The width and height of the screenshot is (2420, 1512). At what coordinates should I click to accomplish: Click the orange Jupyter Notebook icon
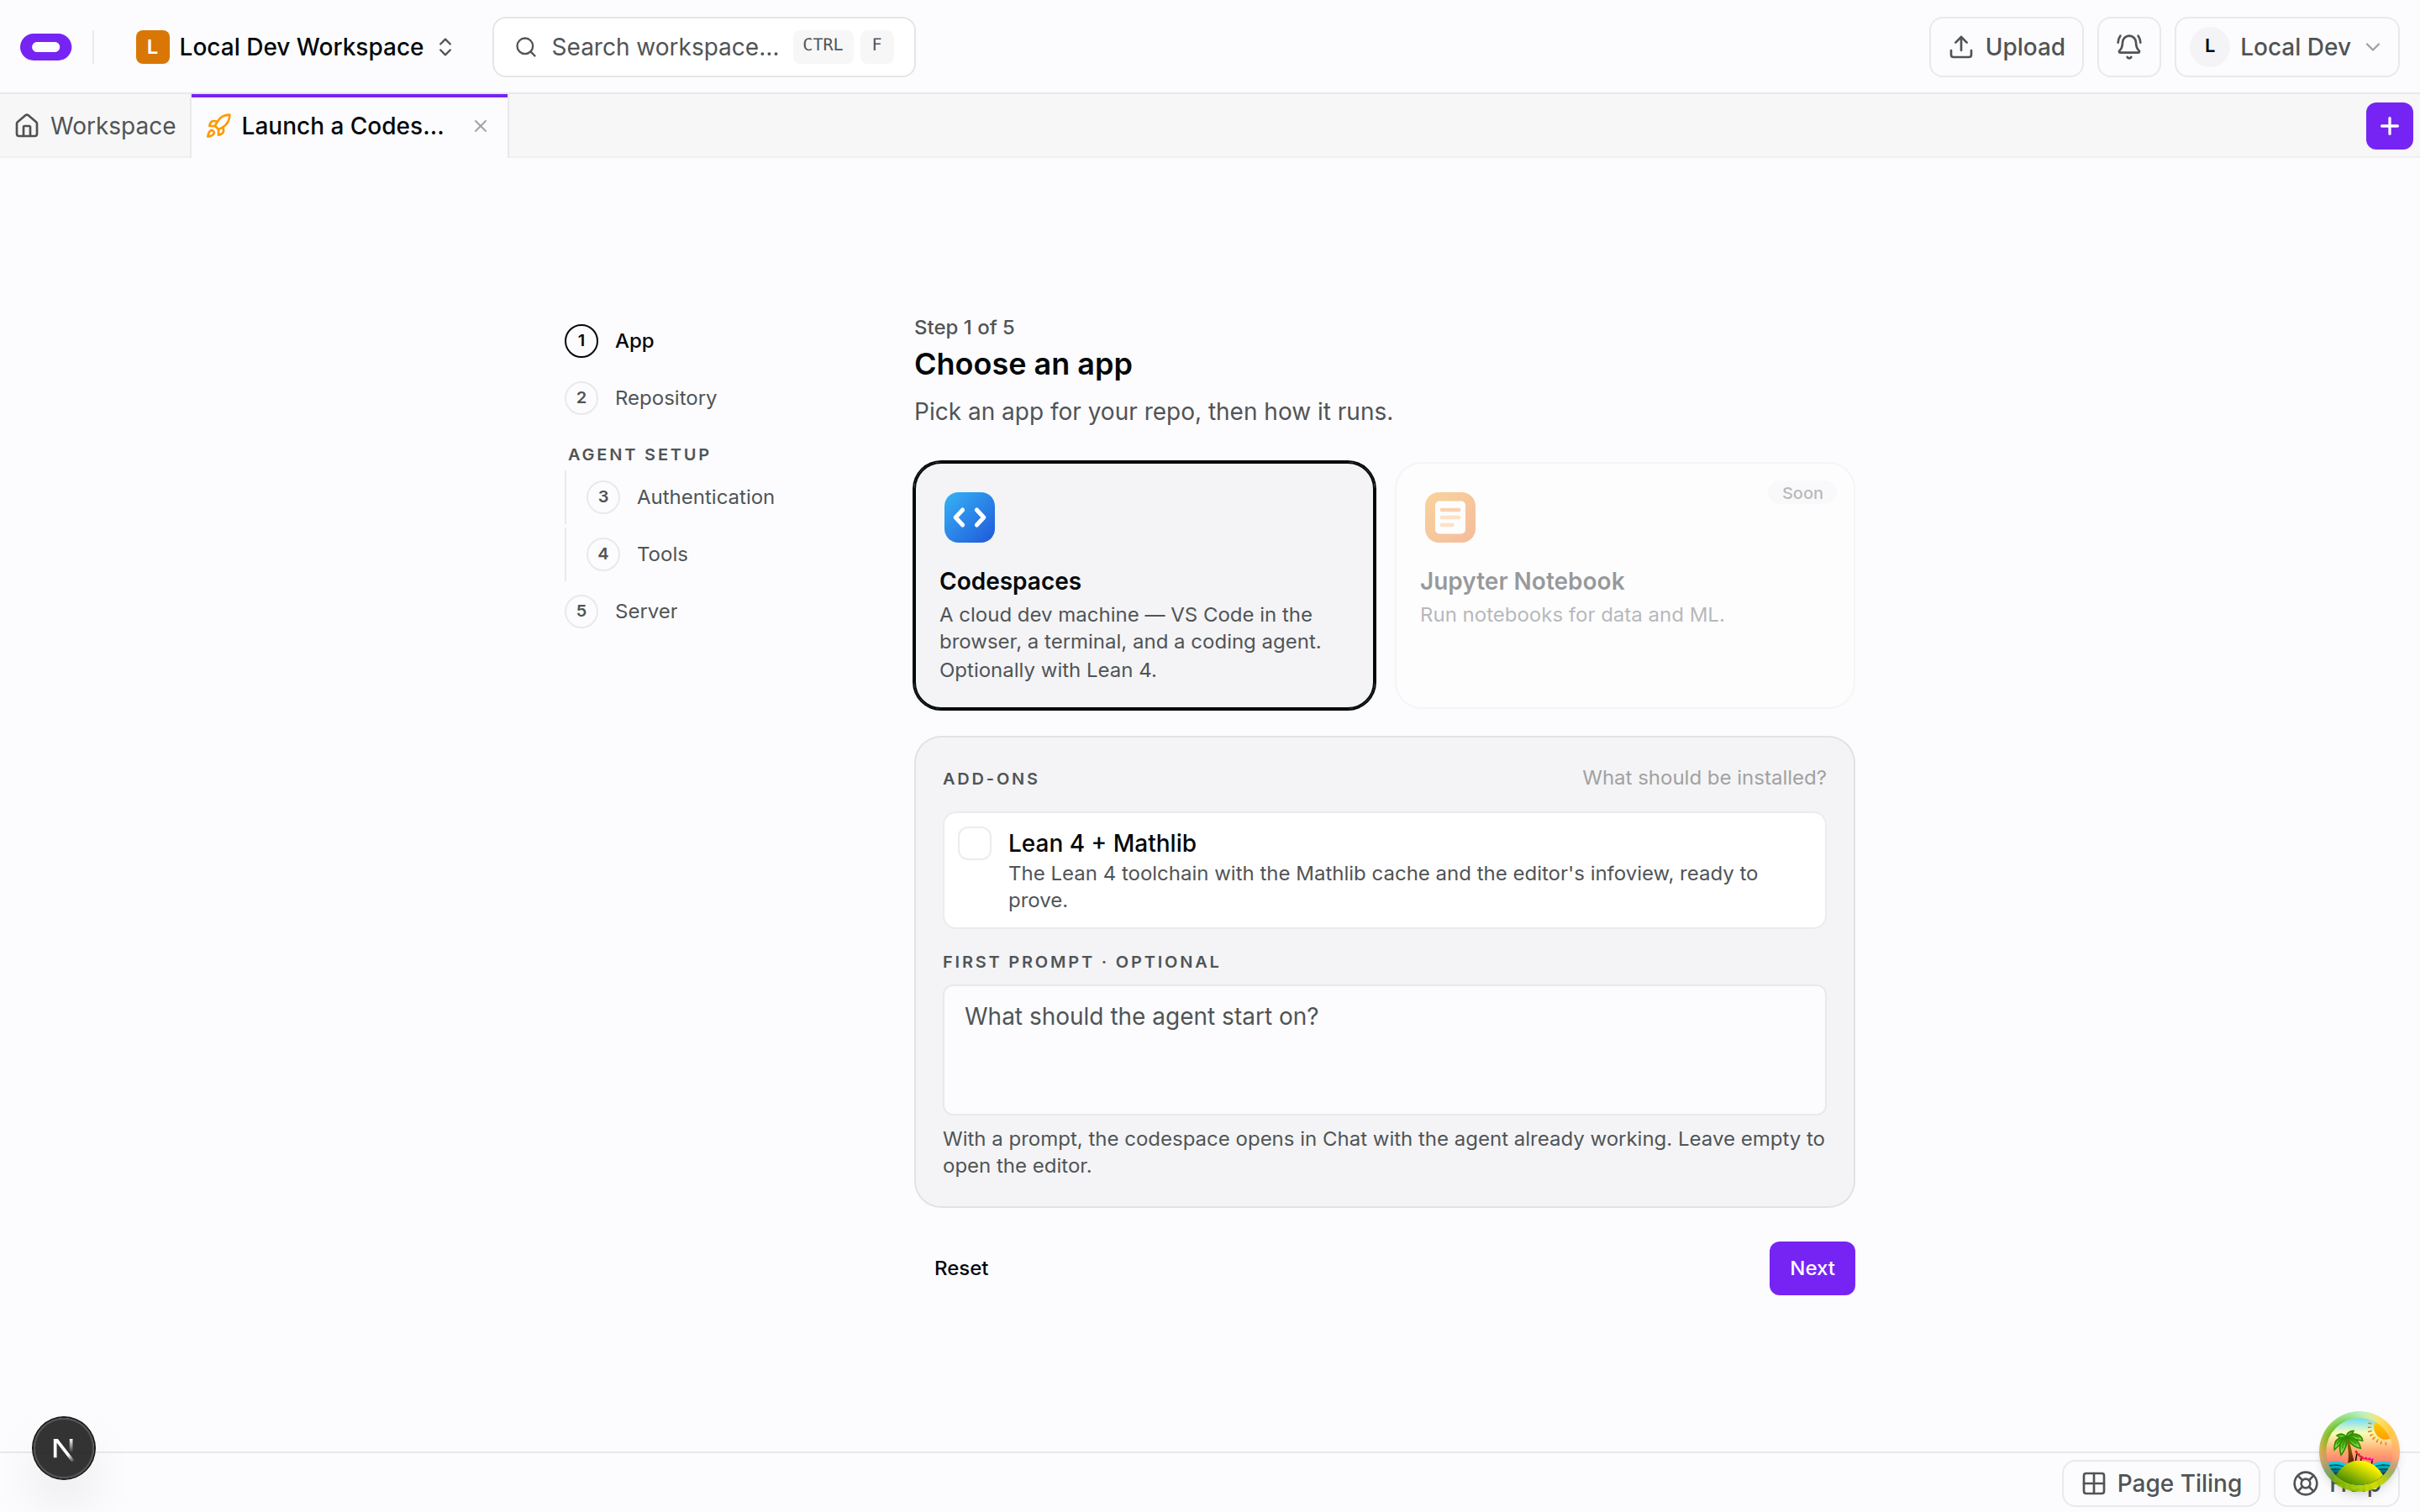tap(1450, 517)
